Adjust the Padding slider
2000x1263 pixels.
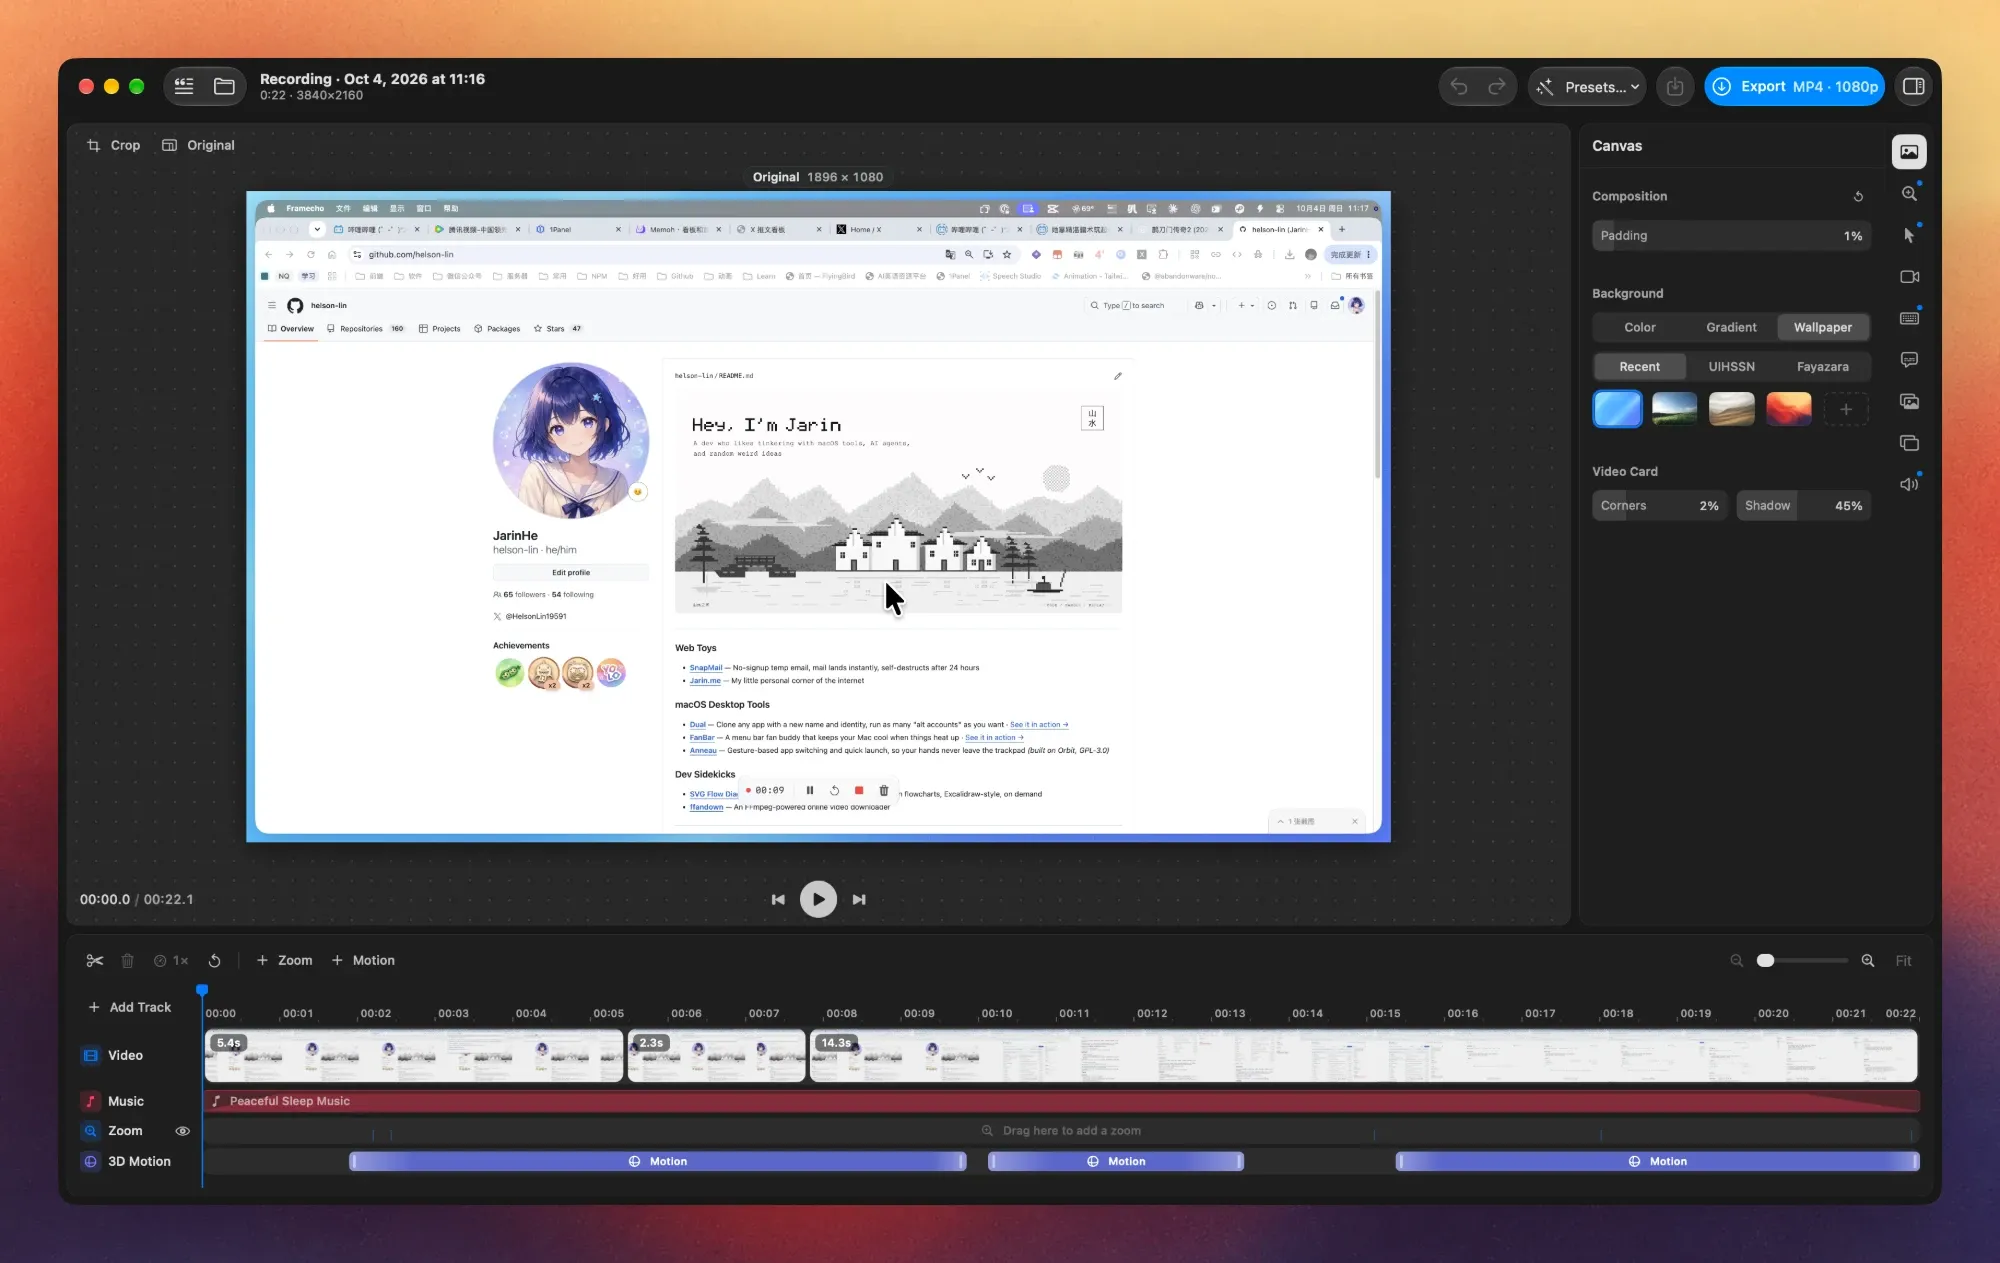click(1731, 236)
